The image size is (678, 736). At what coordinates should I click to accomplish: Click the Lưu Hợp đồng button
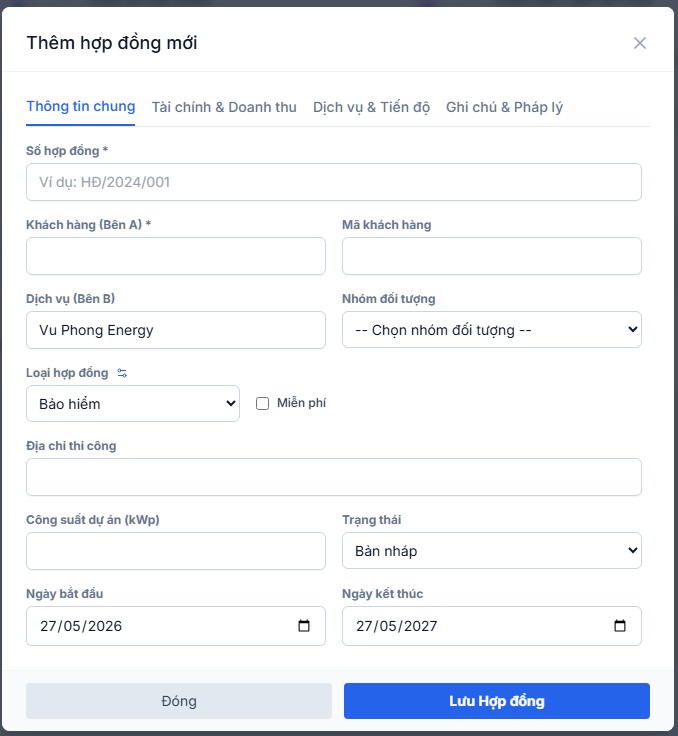pyautogui.click(x=497, y=701)
